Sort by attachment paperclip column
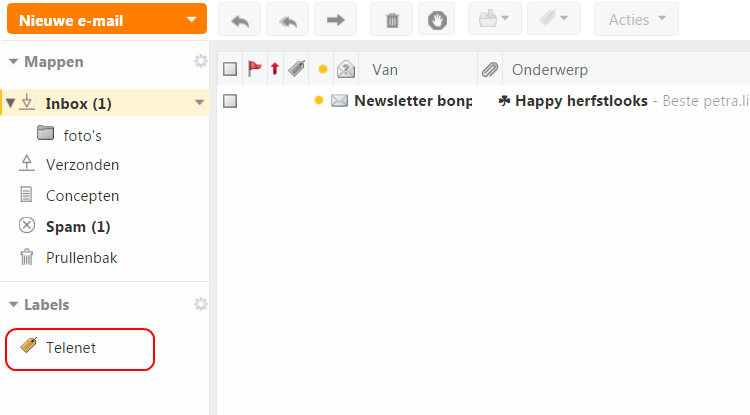Screen dimensions: 750x415 click(x=490, y=69)
